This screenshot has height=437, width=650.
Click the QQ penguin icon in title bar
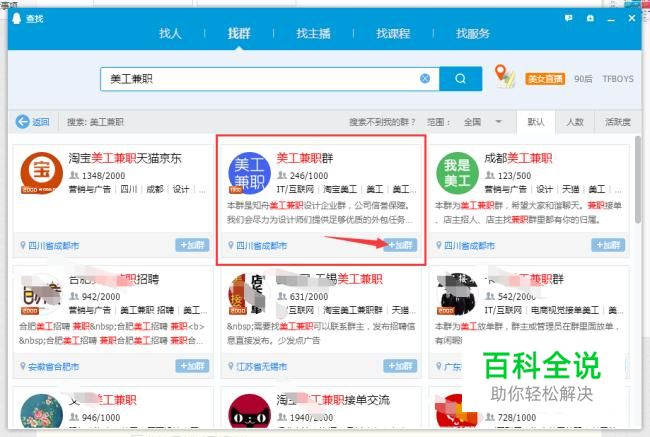click(x=17, y=19)
